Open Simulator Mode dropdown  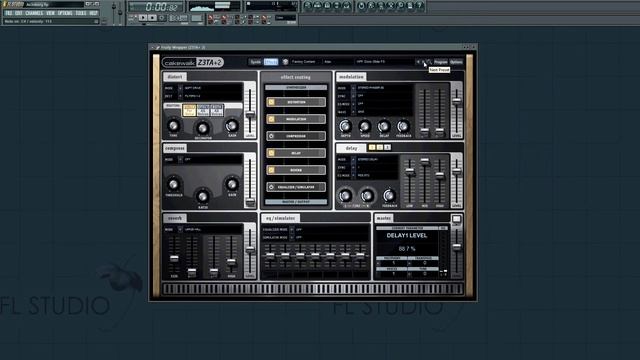coord(291,237)
